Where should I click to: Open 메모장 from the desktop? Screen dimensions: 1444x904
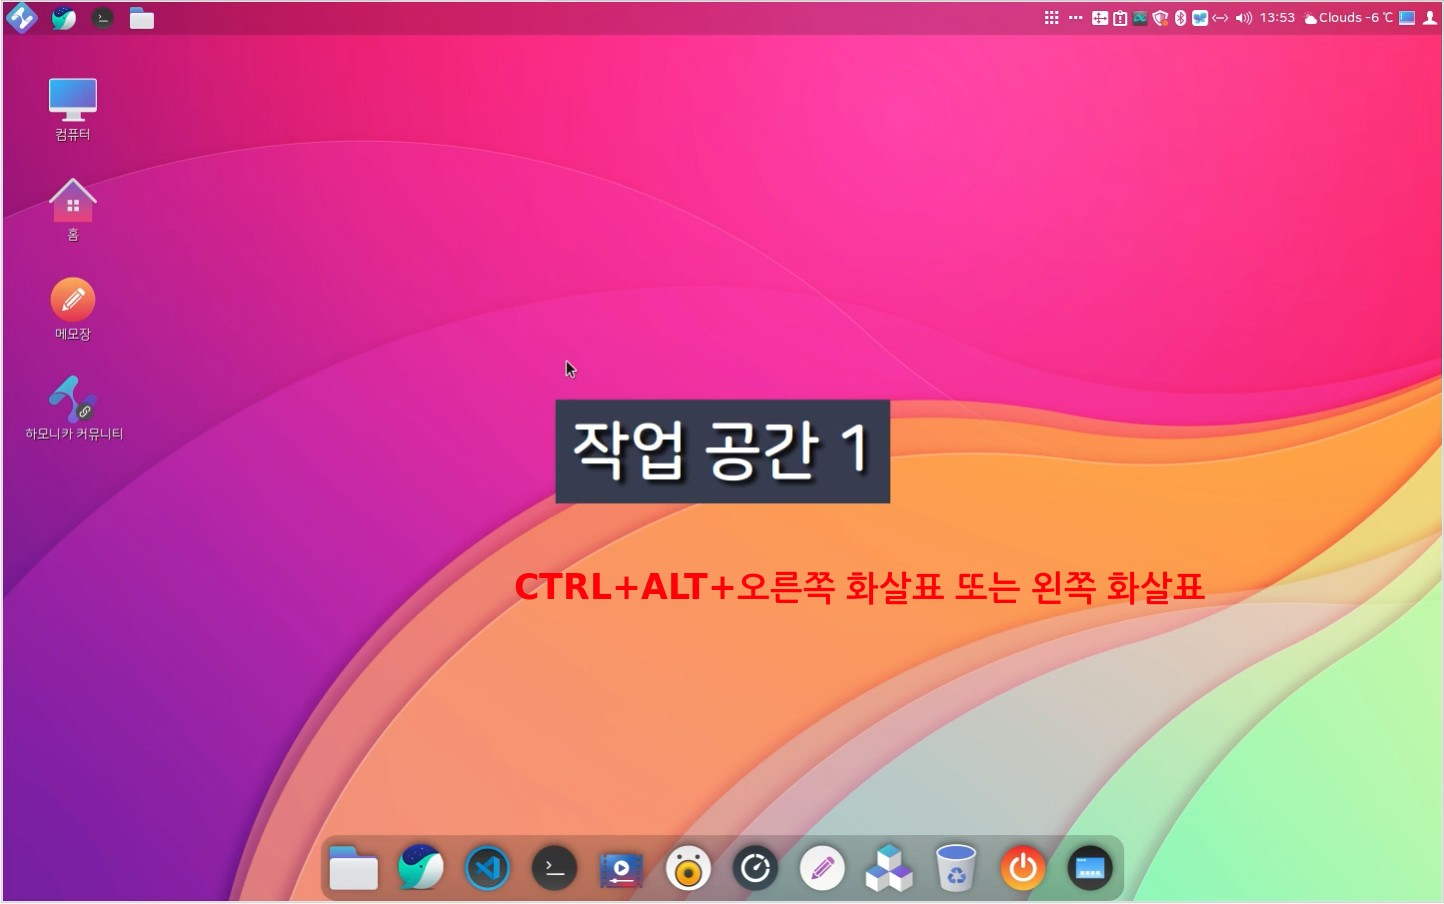[x=73, y=300]
